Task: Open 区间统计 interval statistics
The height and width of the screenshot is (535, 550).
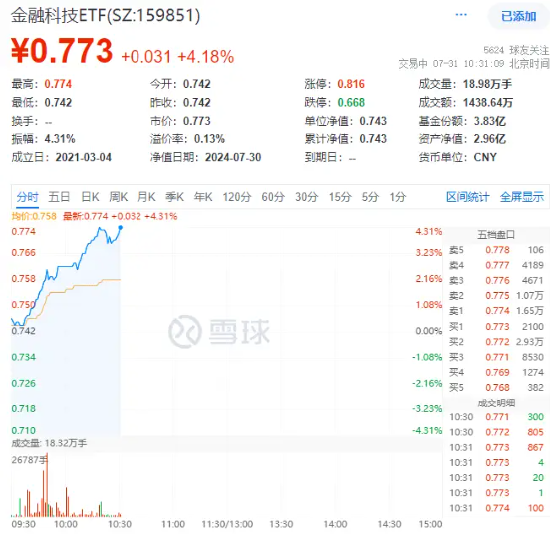Action: [x=468, y=197]
